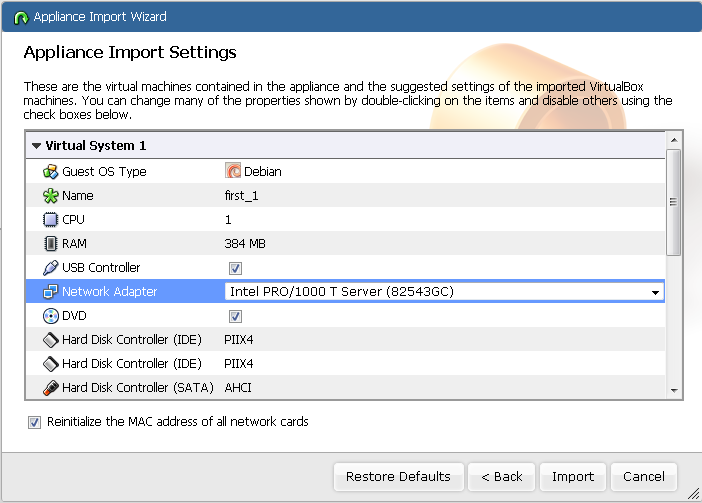
Task: Click the second IDE controller icon
Action: [x=50, y=364]
